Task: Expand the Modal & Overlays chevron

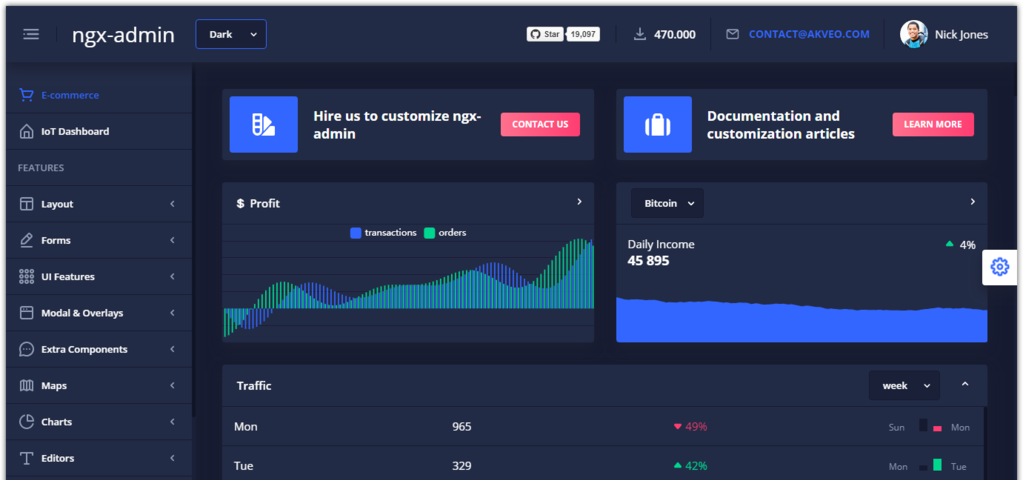Action: (172, 313)
